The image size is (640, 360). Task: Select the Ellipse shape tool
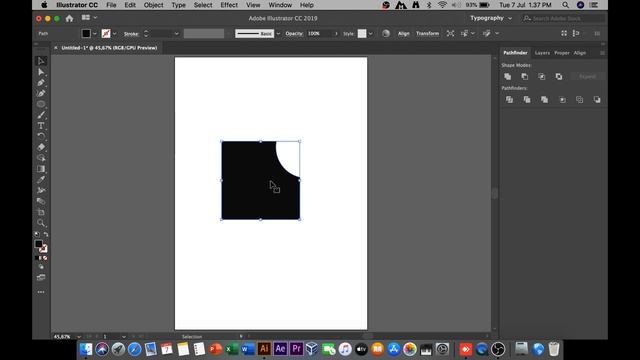click(x=41, y=104)
